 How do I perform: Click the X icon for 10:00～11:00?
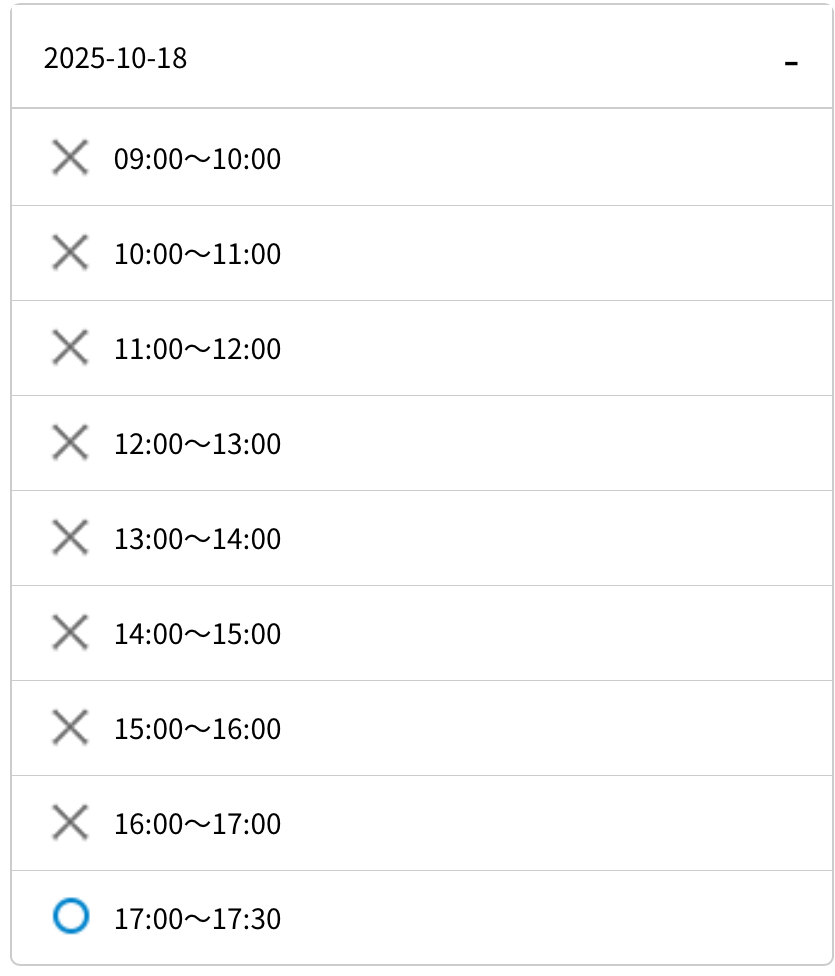pyautogui.click(x=70, y=253)
